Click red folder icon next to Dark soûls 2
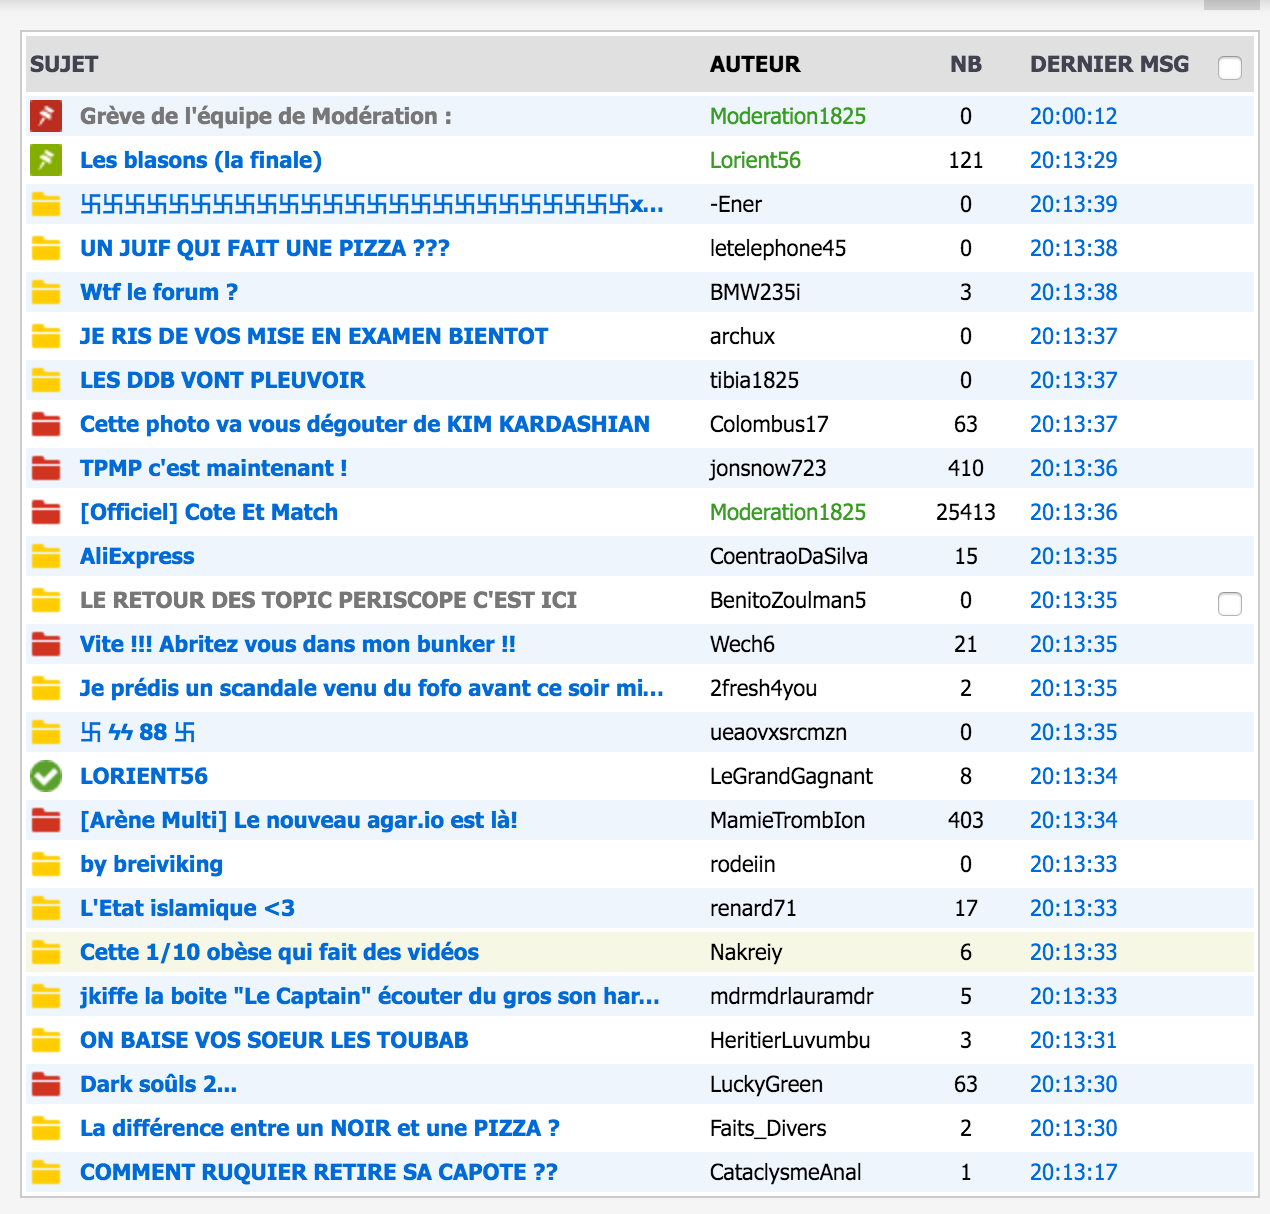1270x1214 pixels. click(x=46, y=1084)
